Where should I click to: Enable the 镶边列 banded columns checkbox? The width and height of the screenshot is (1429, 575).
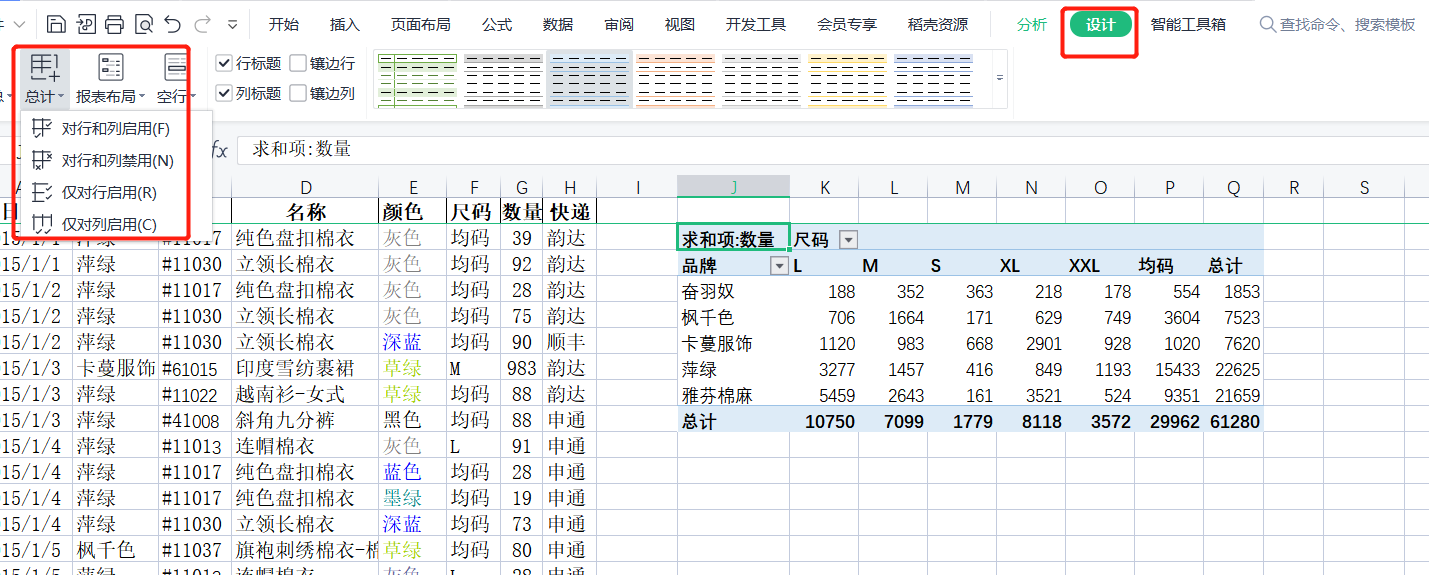pyautogui.click(x=298, y=94)
